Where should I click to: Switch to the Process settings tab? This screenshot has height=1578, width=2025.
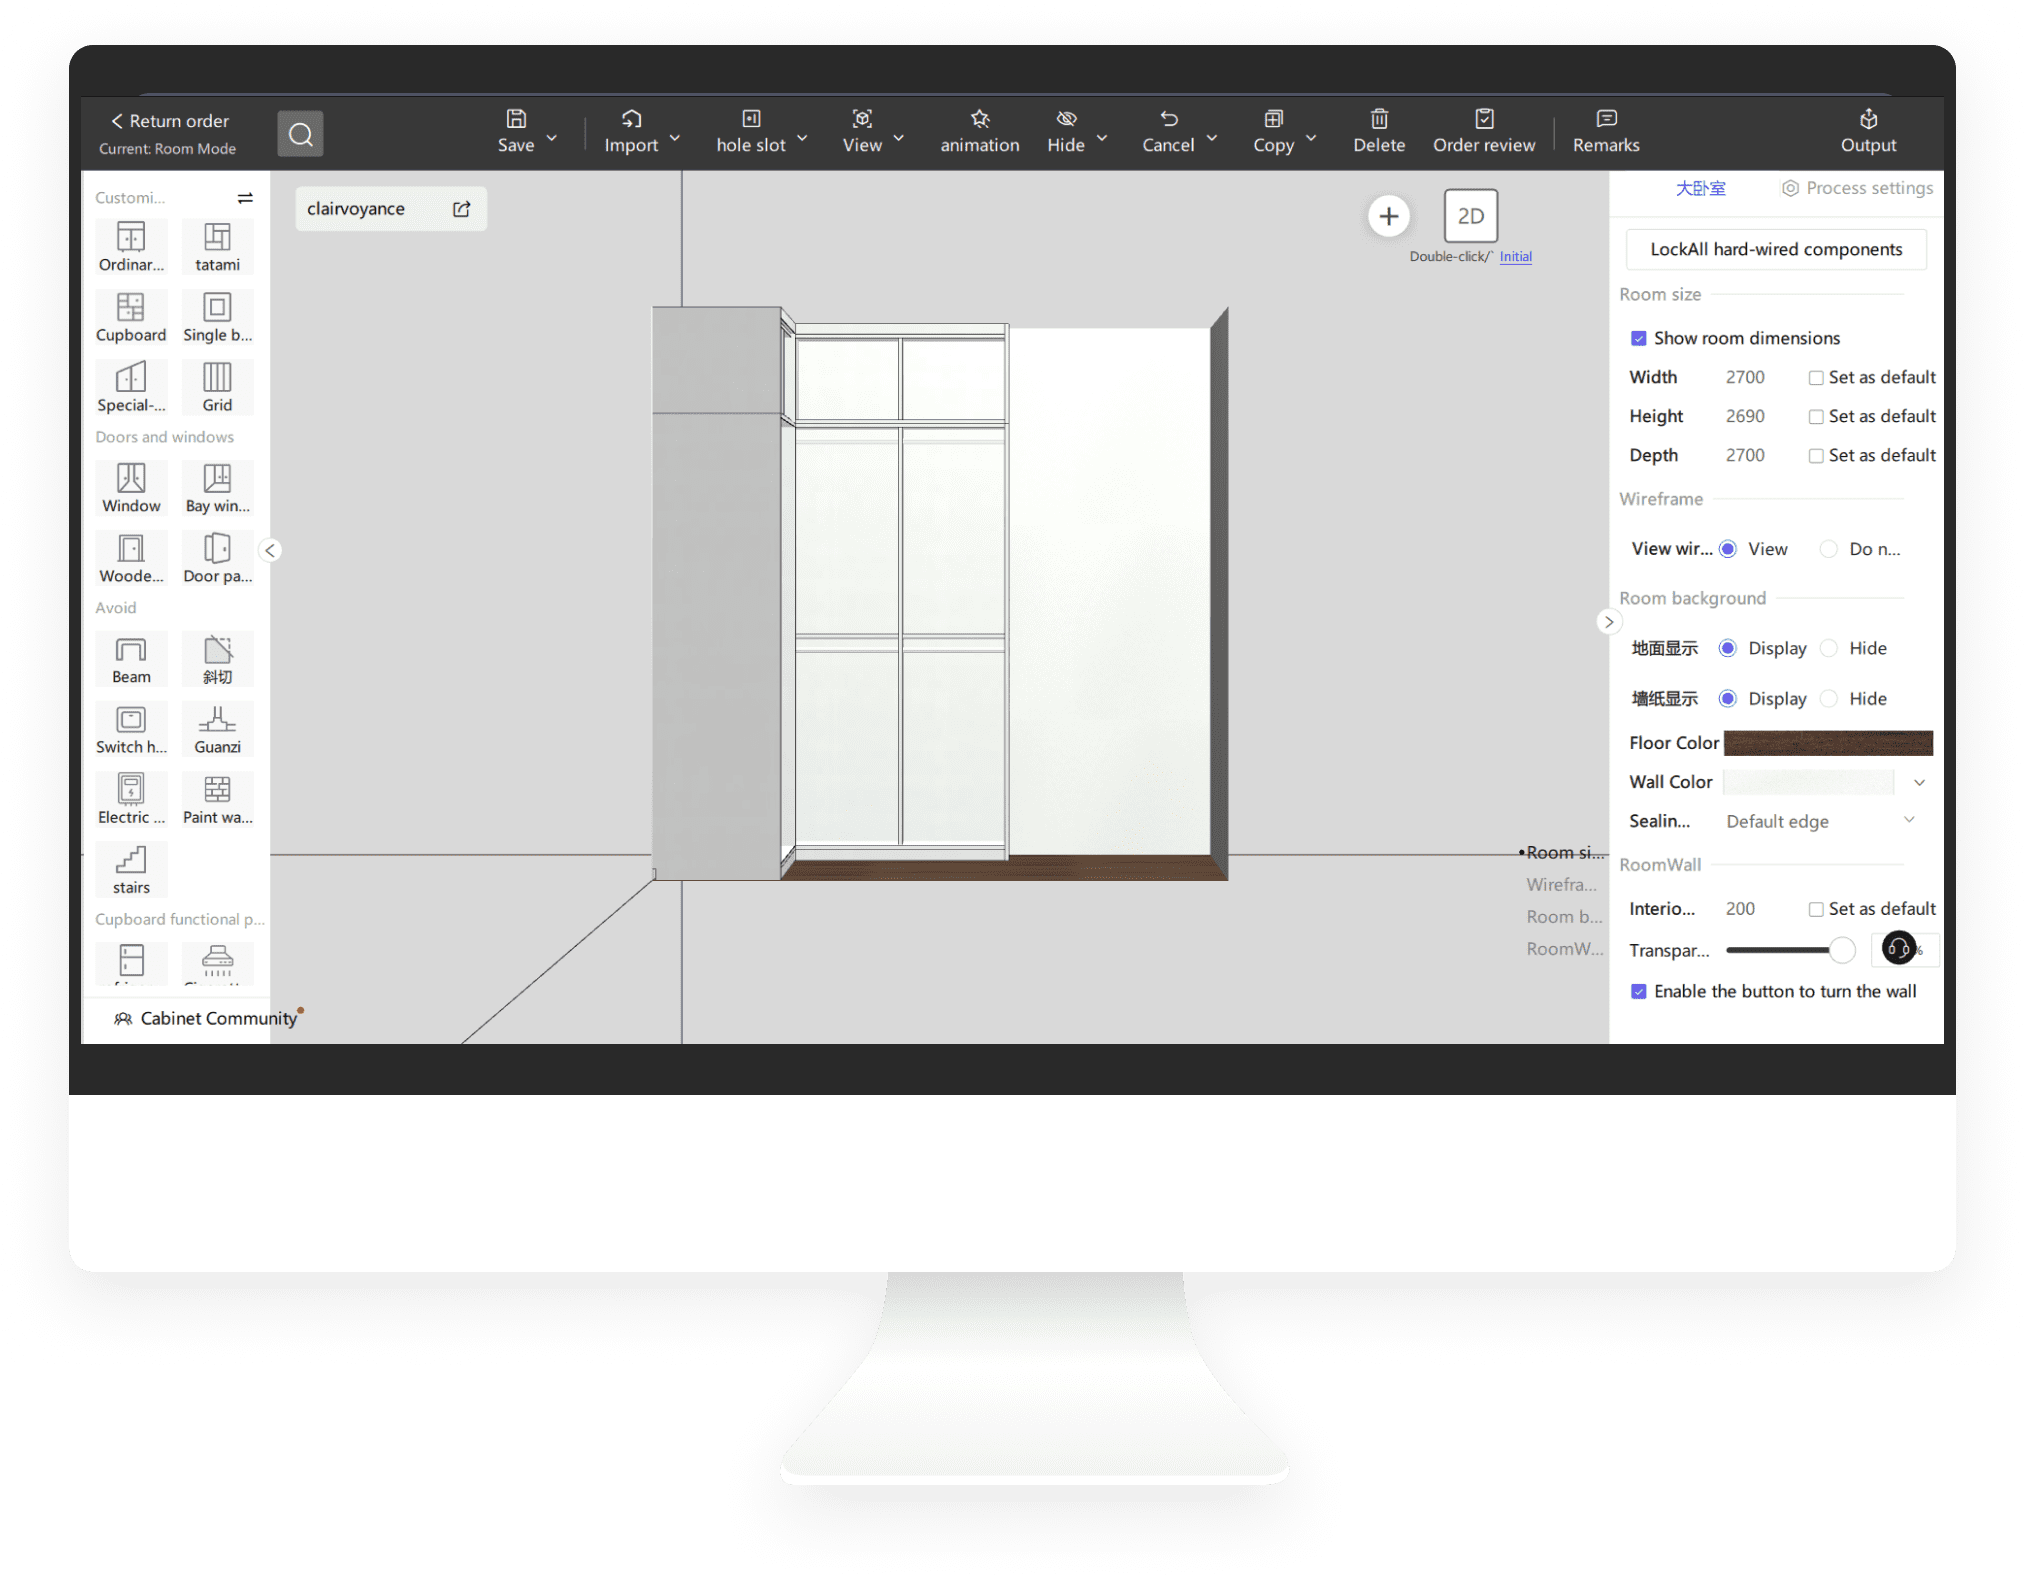1857,188
